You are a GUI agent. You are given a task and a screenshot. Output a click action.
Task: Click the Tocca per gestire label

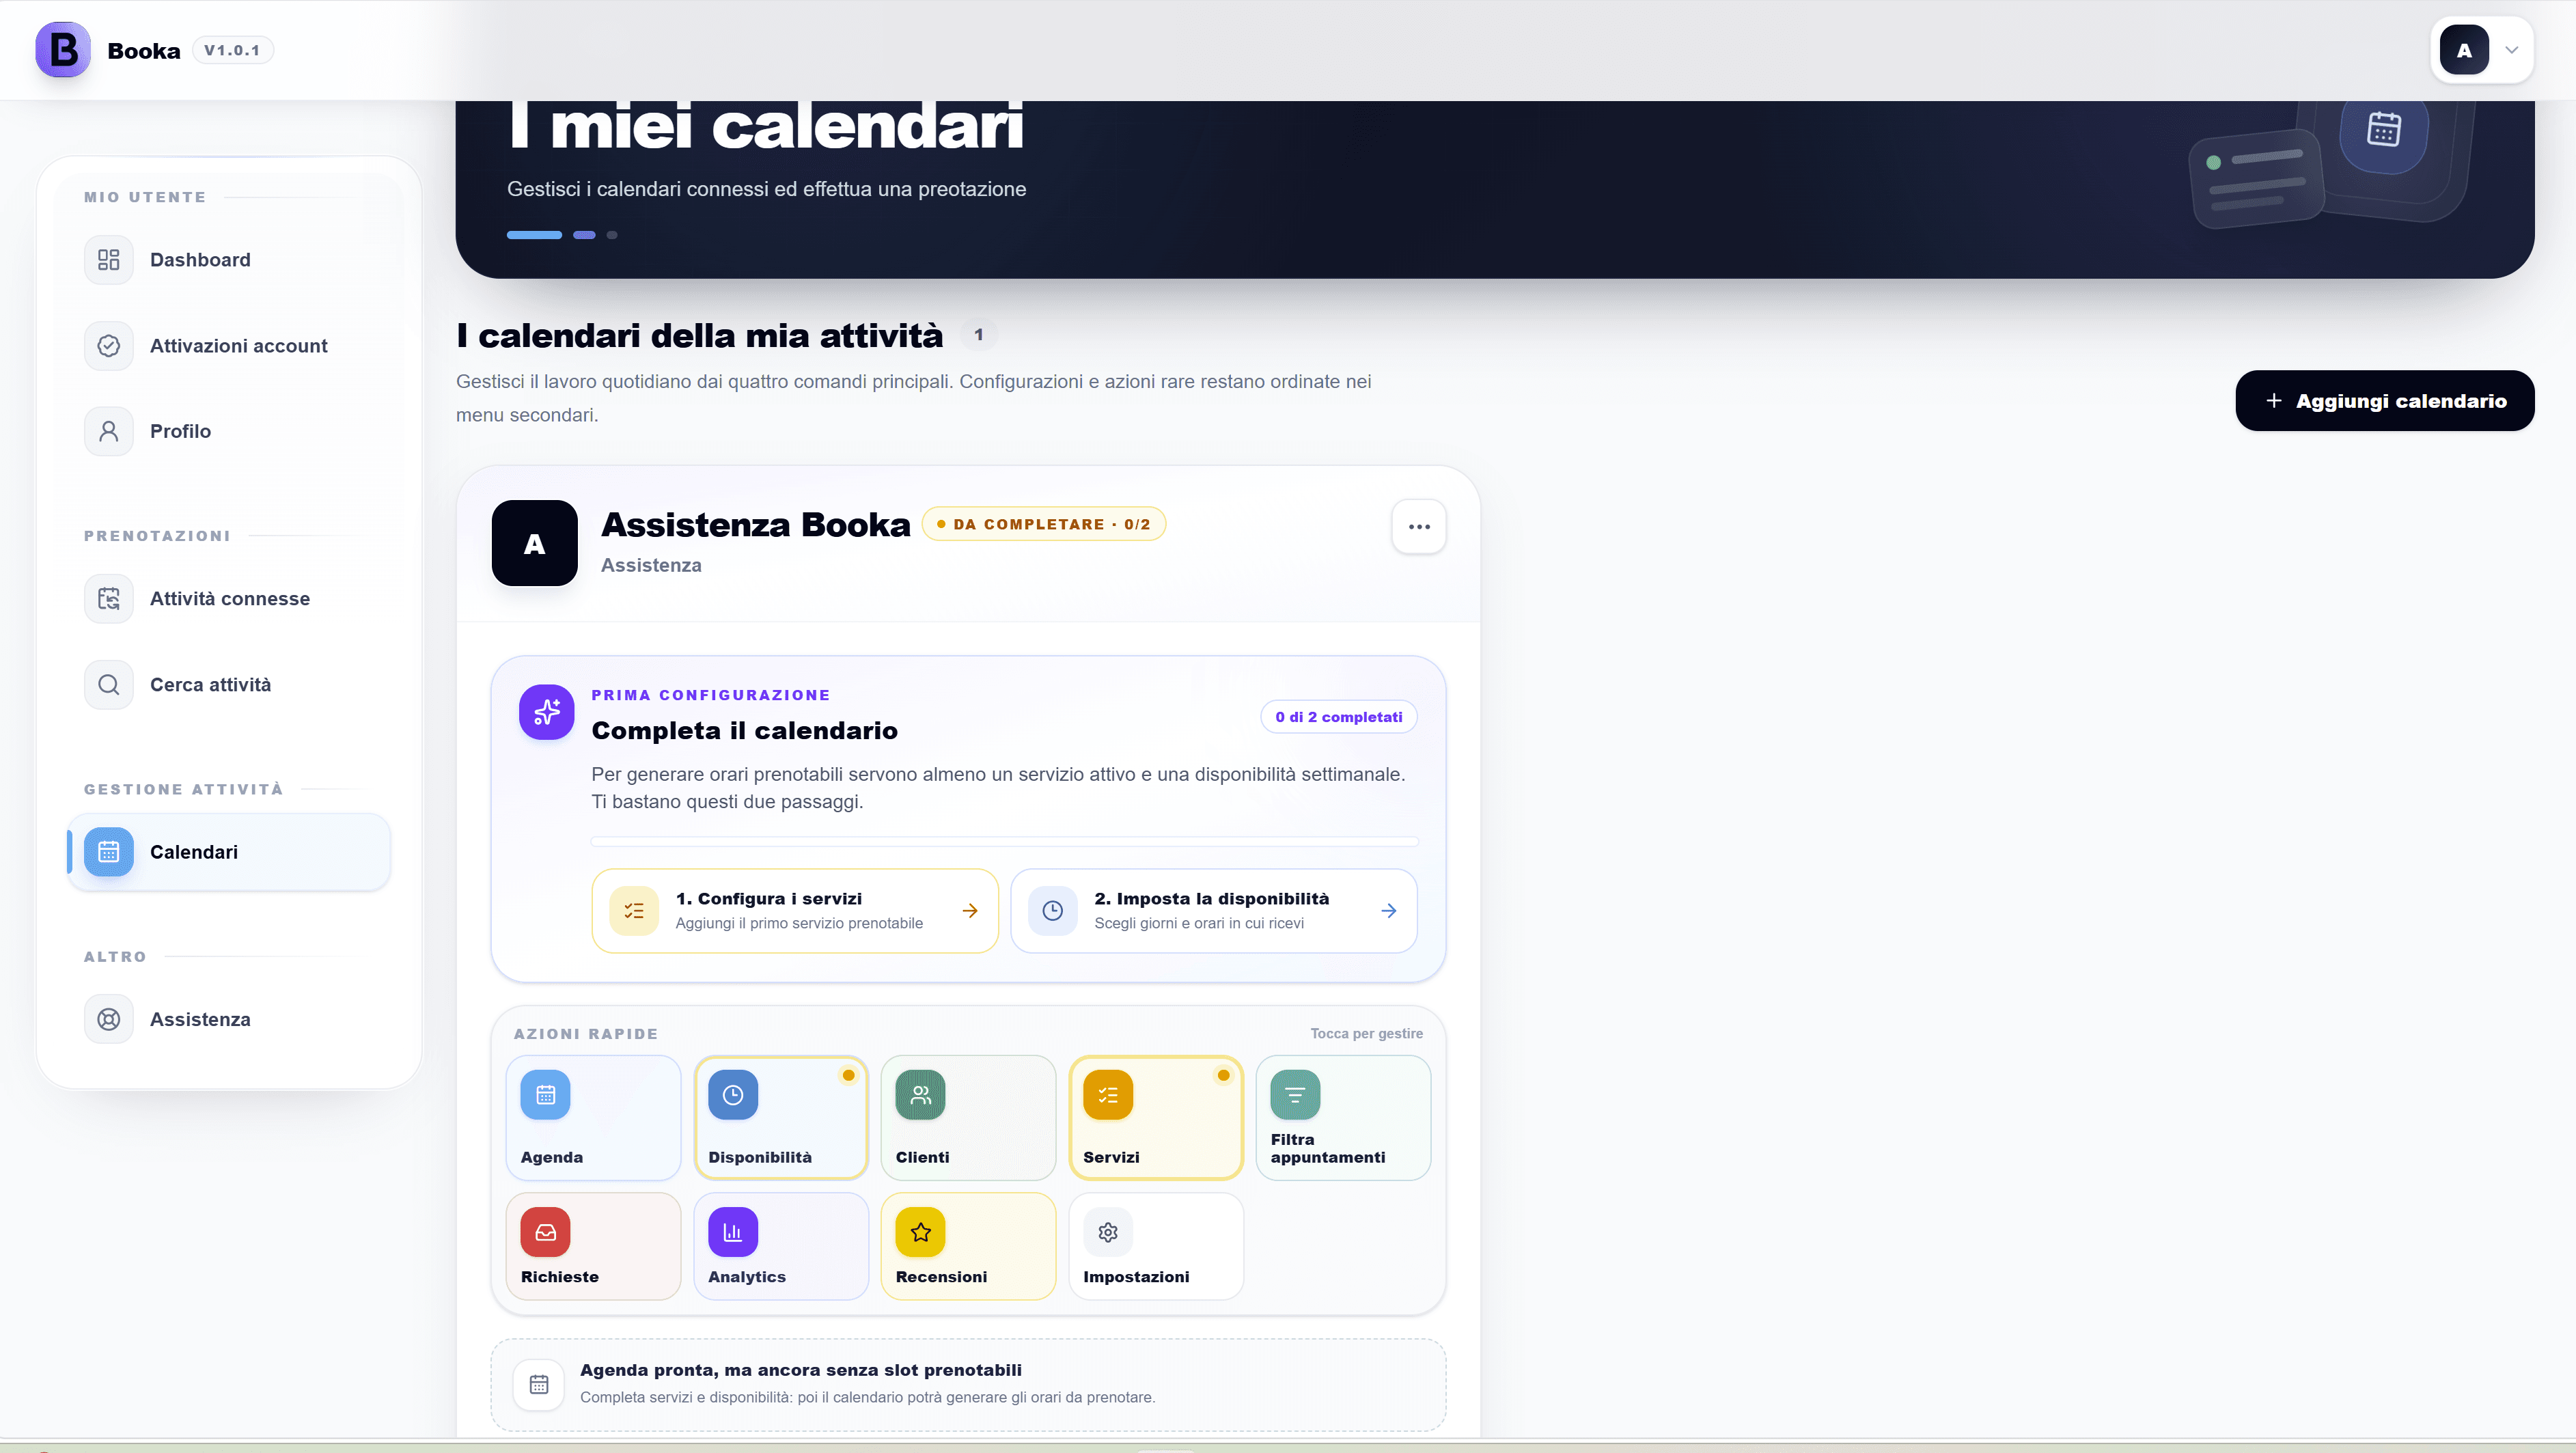coord(1366,1034)
